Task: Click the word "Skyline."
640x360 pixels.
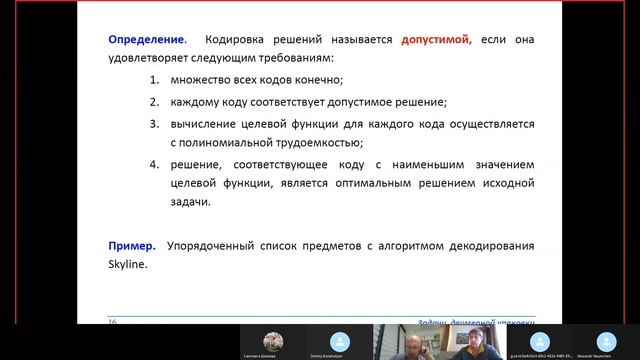Action: pyautogui.click(x=128, y=264)
